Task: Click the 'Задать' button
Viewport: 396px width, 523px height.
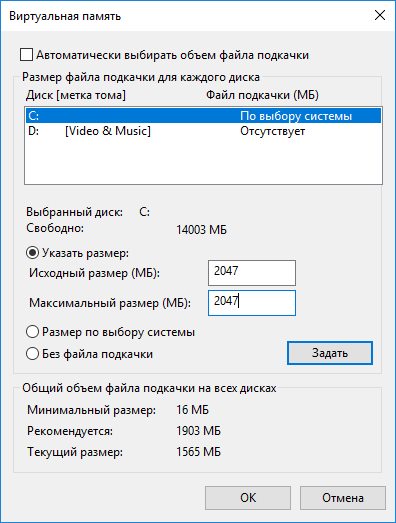Action: click(330, 353)
